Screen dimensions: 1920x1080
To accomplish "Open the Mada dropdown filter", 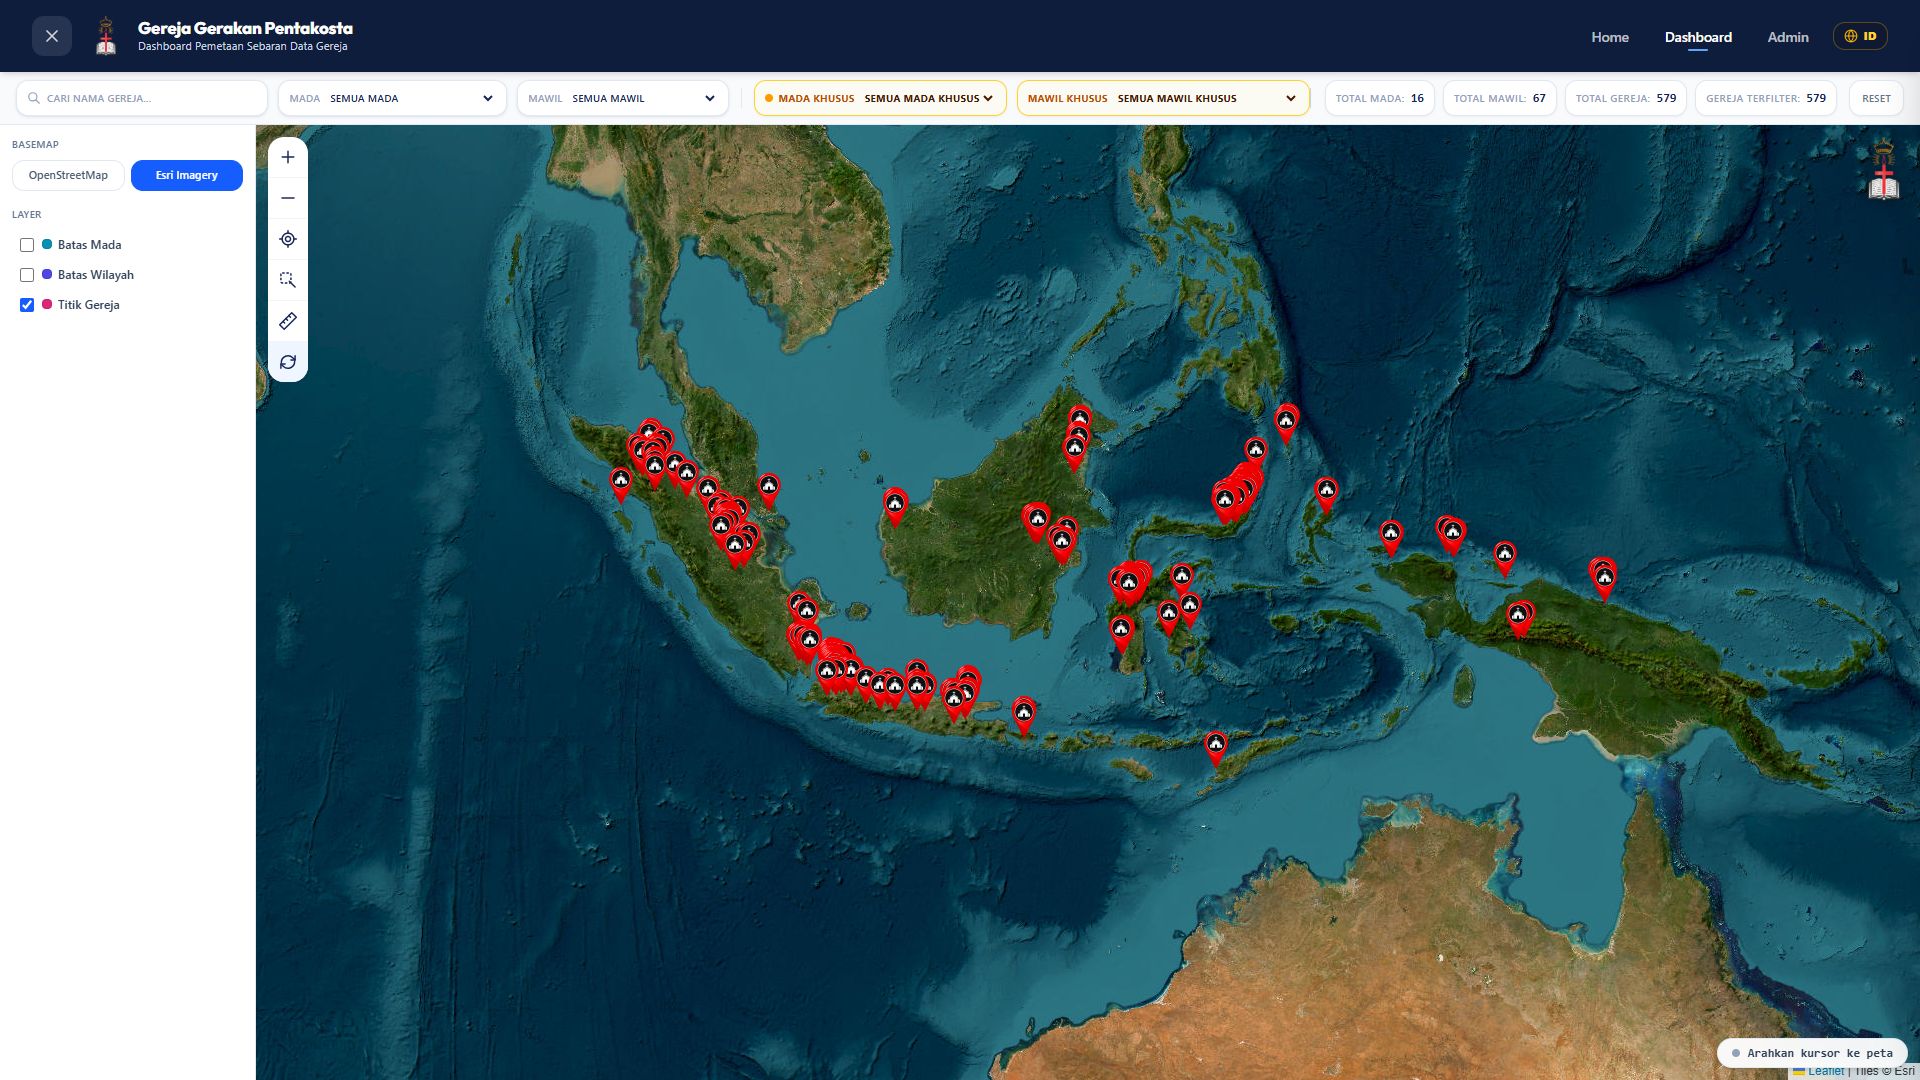I will coord(392,98).
